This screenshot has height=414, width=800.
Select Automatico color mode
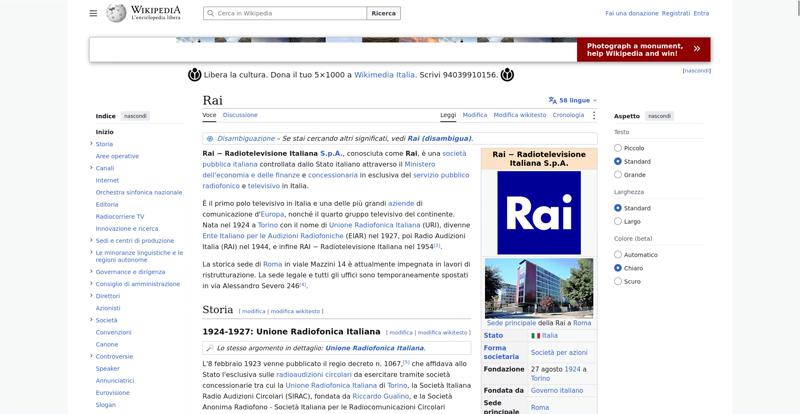(618, 255)
